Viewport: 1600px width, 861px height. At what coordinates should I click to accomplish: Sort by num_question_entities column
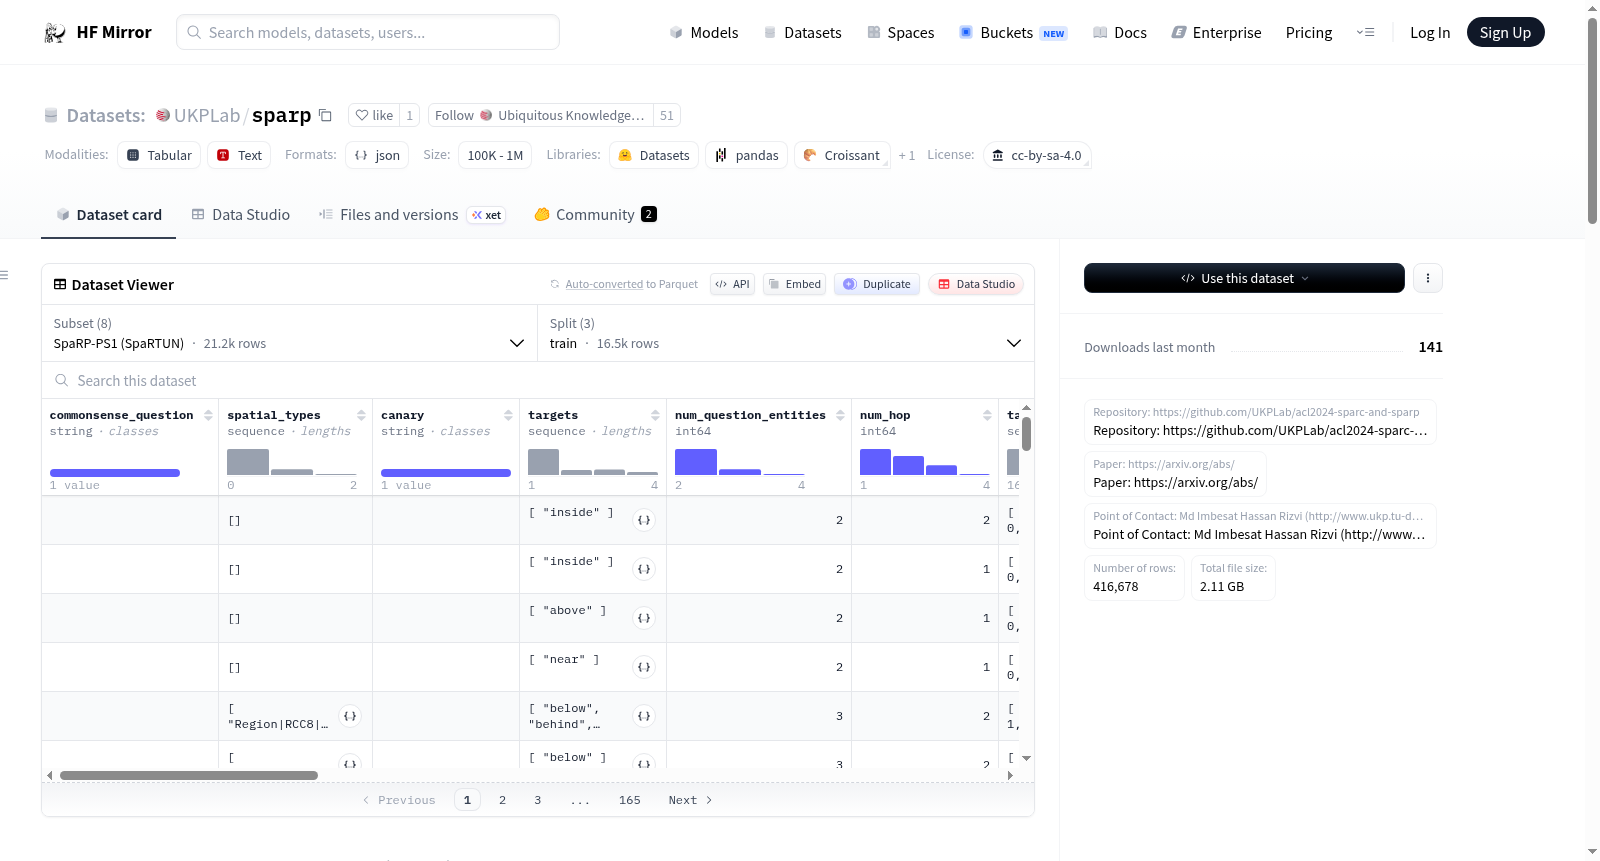[840, 415]
